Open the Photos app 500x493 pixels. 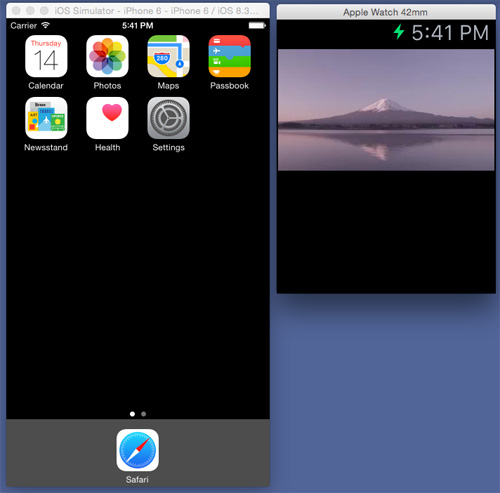click(107, 56)
